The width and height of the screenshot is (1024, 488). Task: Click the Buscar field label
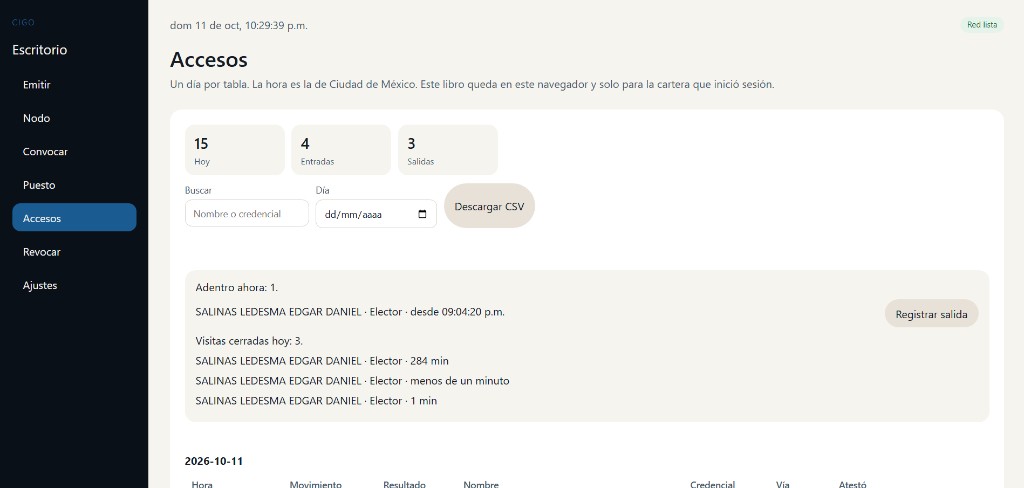click(x=198, y=190)
